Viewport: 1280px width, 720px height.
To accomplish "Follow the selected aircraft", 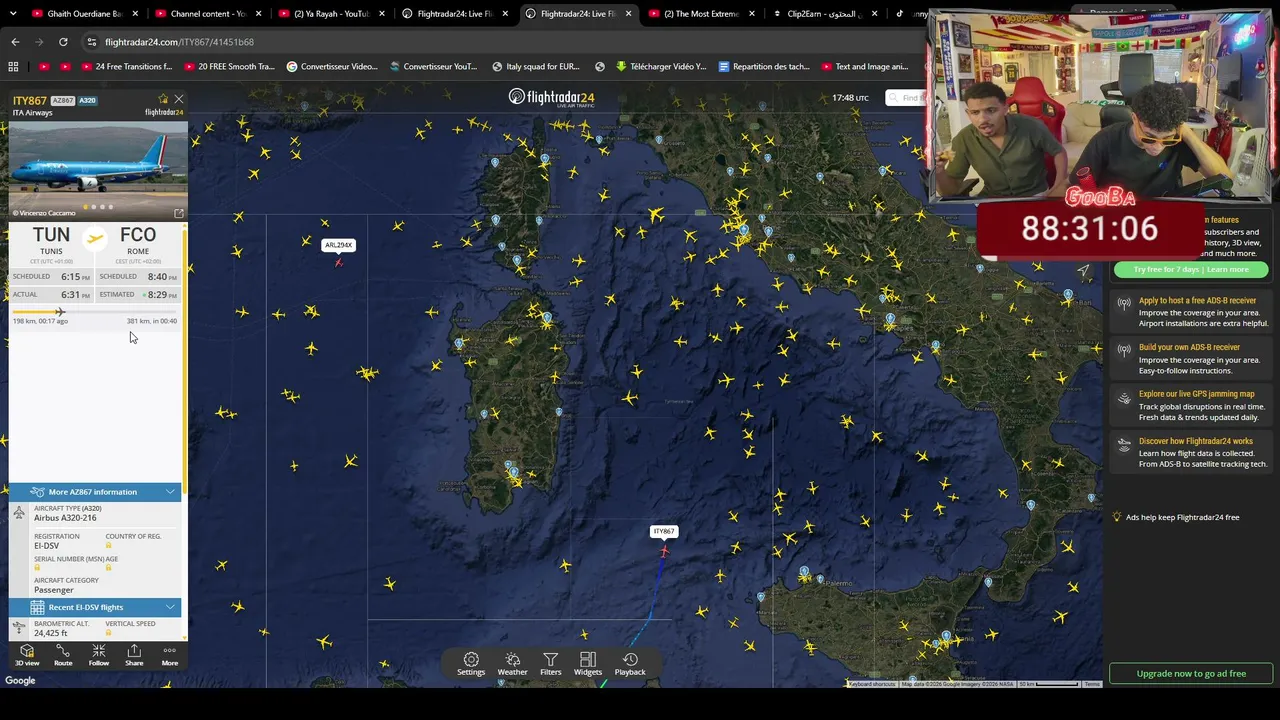I will 98,656.
